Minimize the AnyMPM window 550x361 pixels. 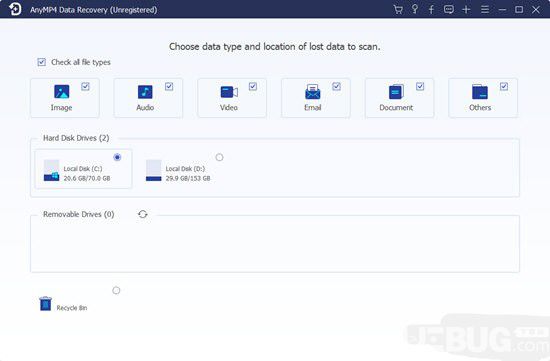(x=502, y=9)
